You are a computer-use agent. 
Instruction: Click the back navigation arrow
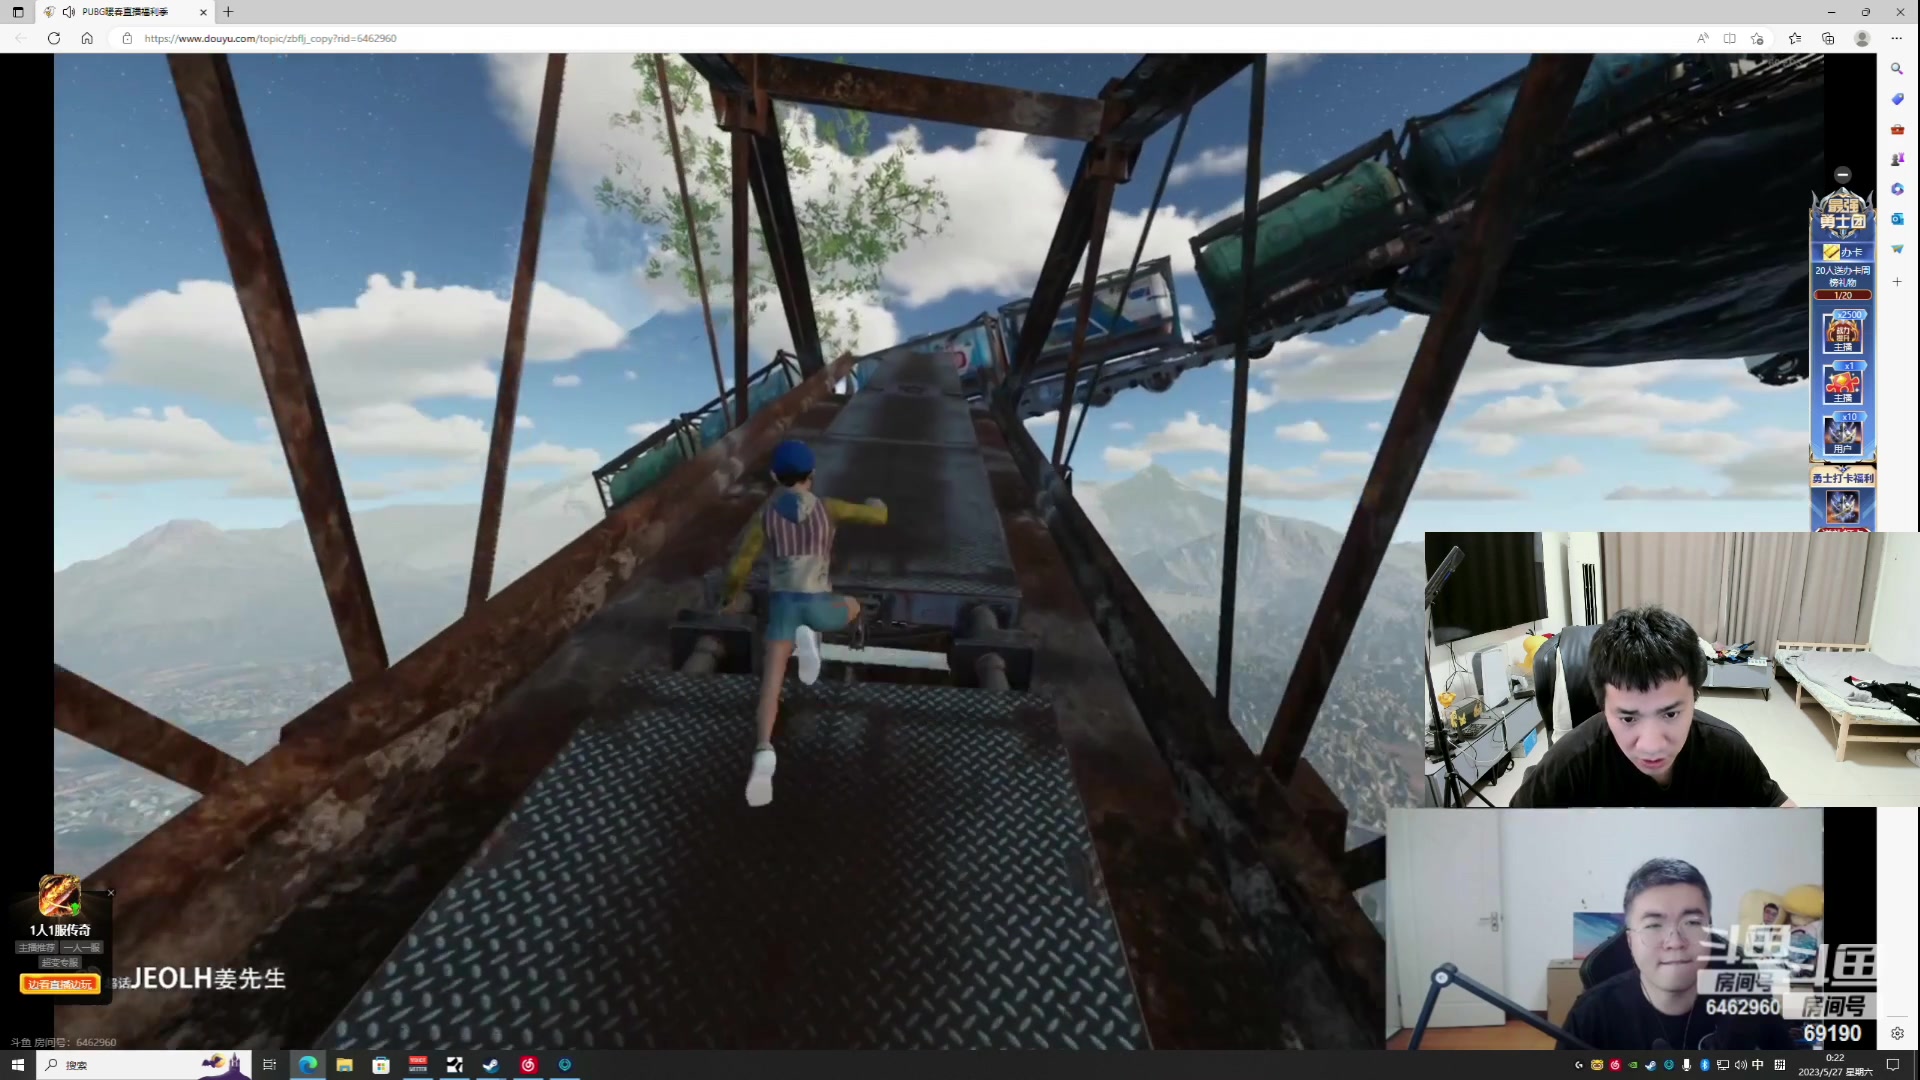click(x=21, y=38)
